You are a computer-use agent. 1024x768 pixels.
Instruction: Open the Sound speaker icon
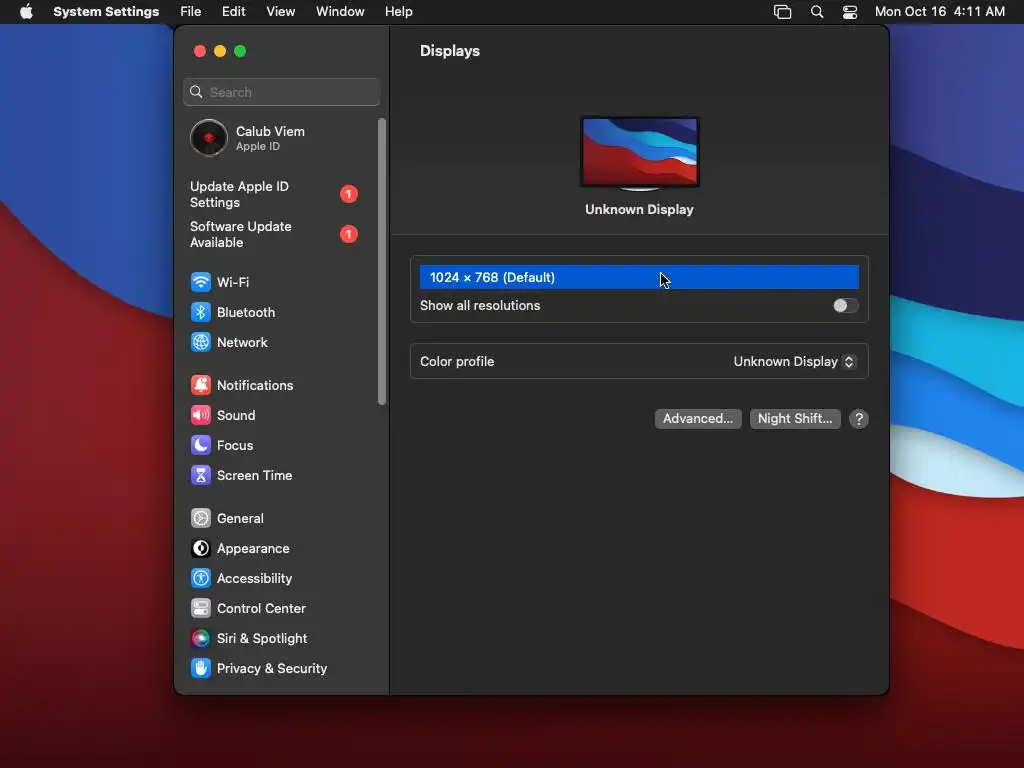pos(200,415)
